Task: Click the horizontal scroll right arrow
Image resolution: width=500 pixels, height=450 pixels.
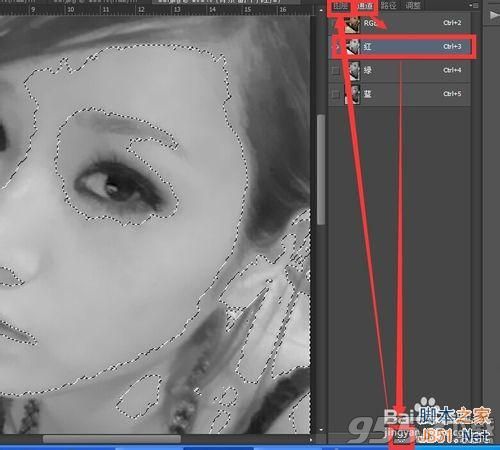Action: tap(311, 440)
